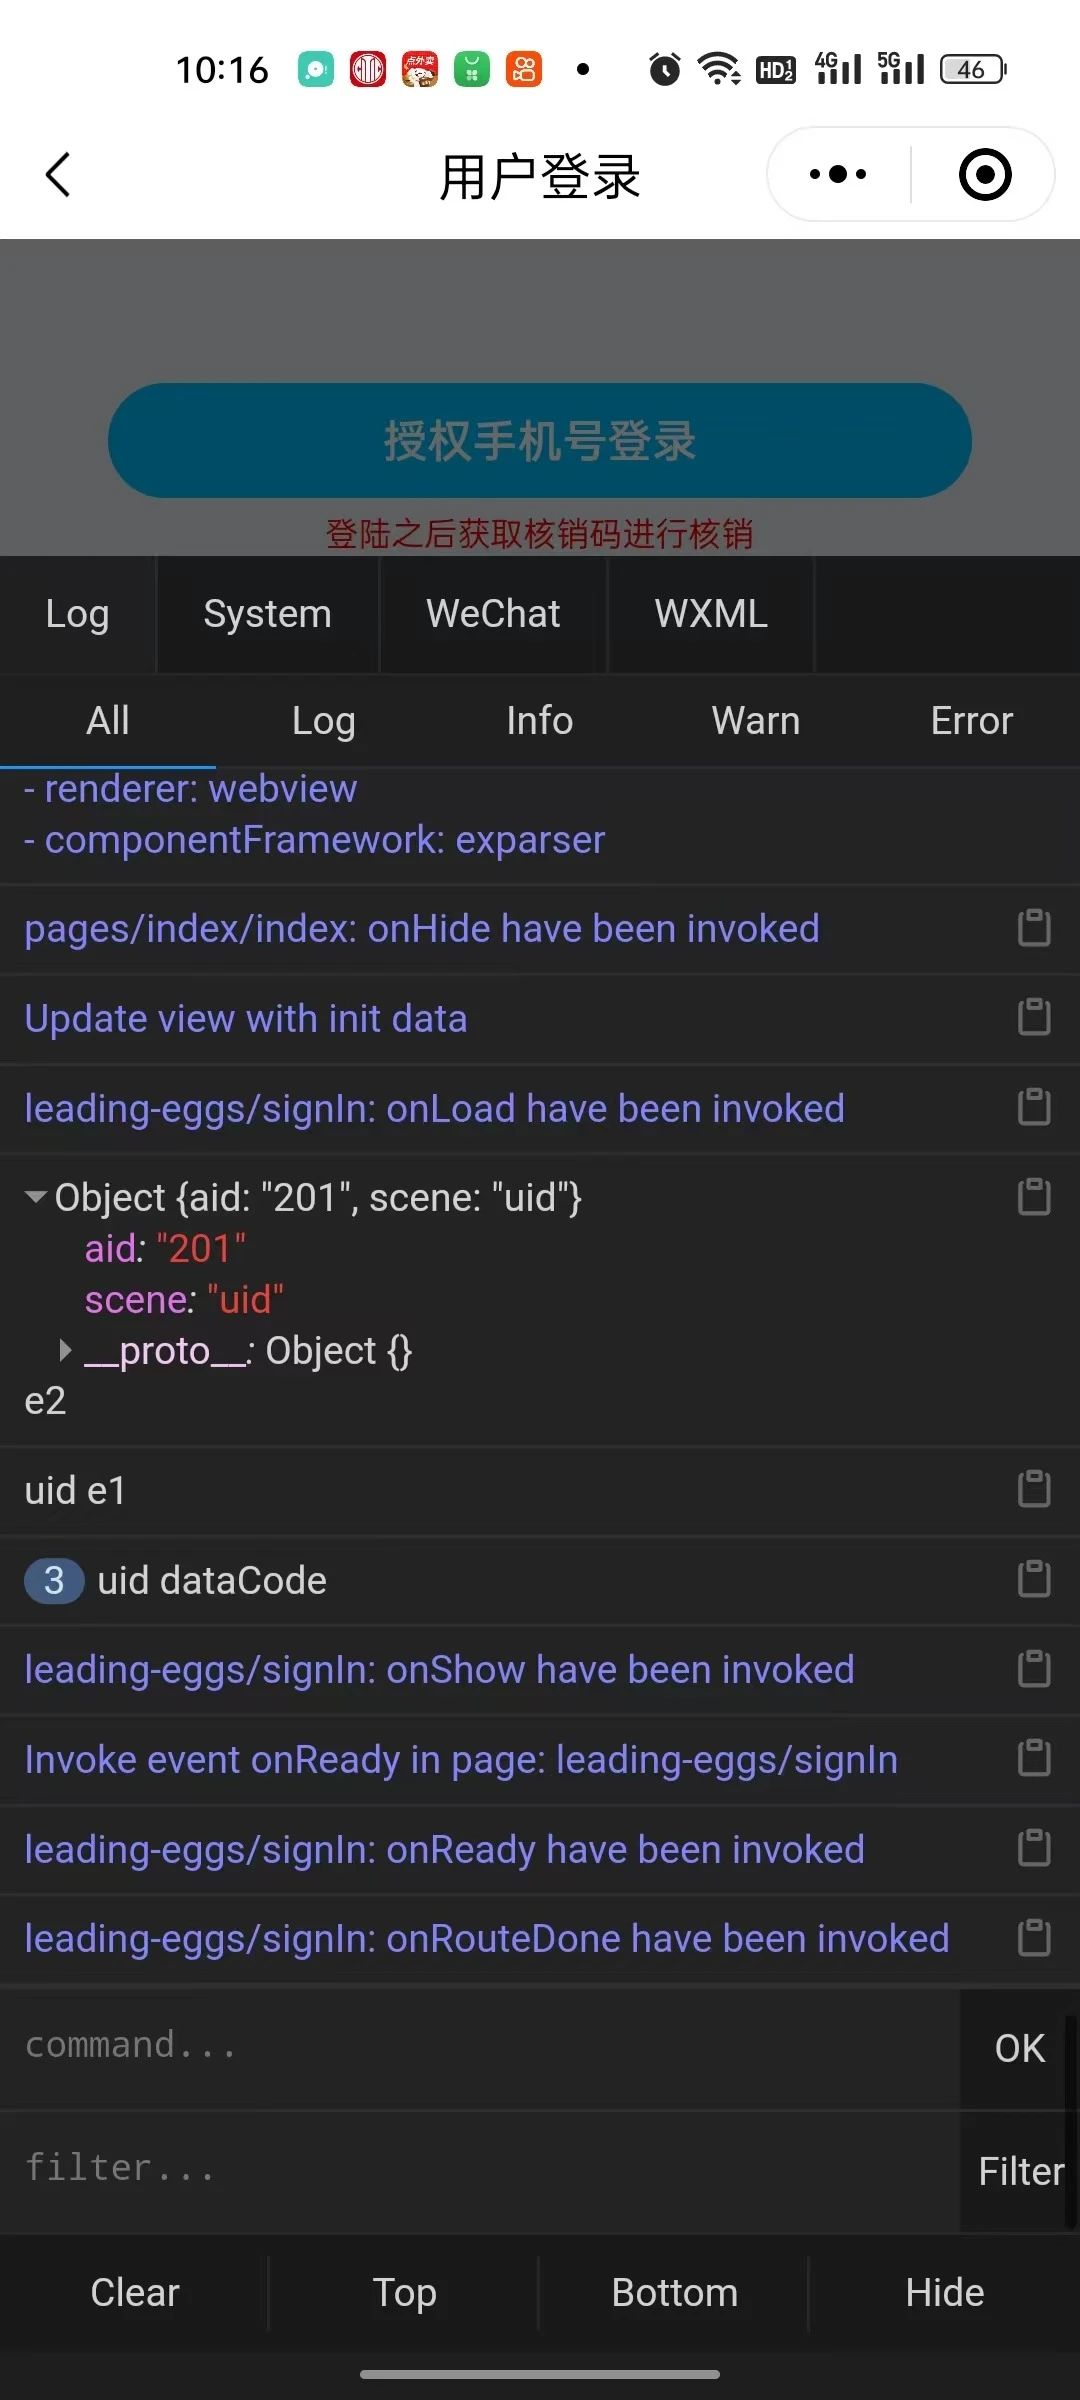Tap the 授权手机号登录 button
The image size is (1080, 2400).
tap(540, 441)
